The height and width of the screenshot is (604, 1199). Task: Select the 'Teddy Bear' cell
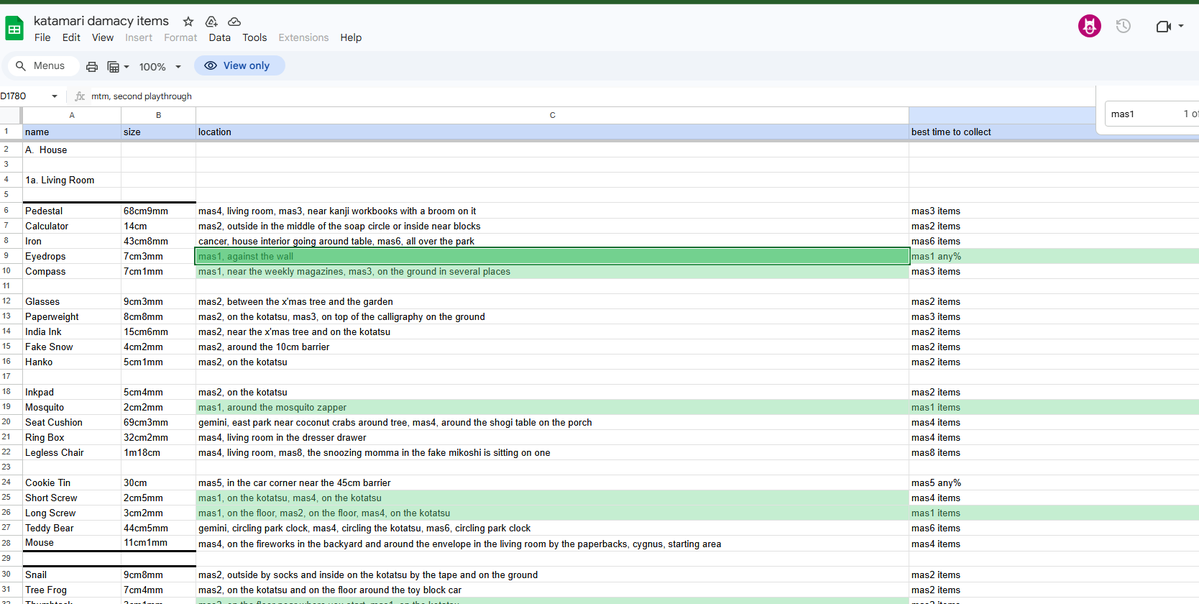(x=72, y=528)
